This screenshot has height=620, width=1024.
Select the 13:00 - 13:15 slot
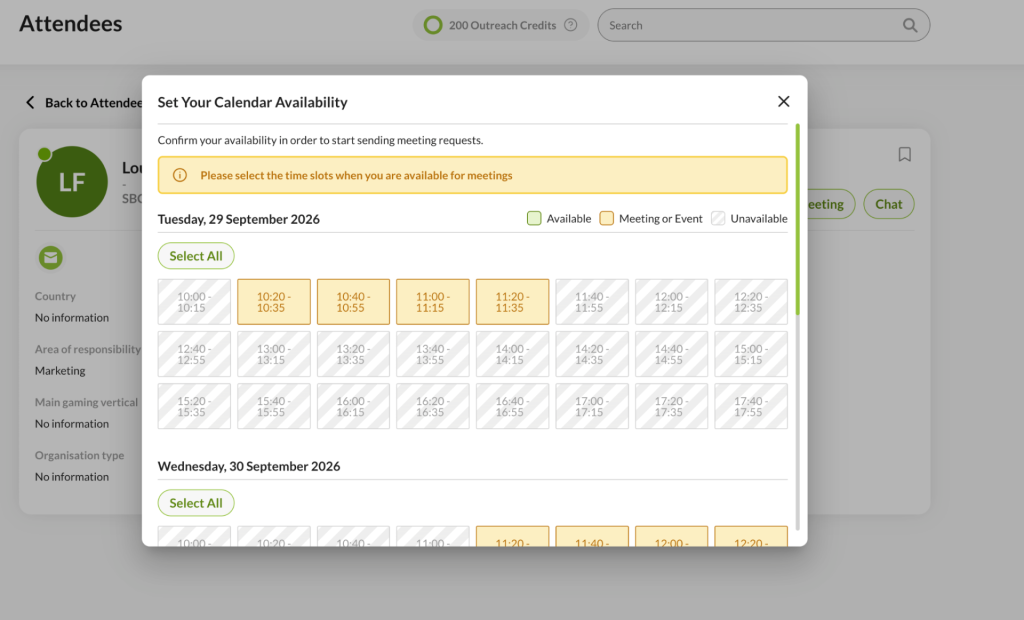point(274,354)
